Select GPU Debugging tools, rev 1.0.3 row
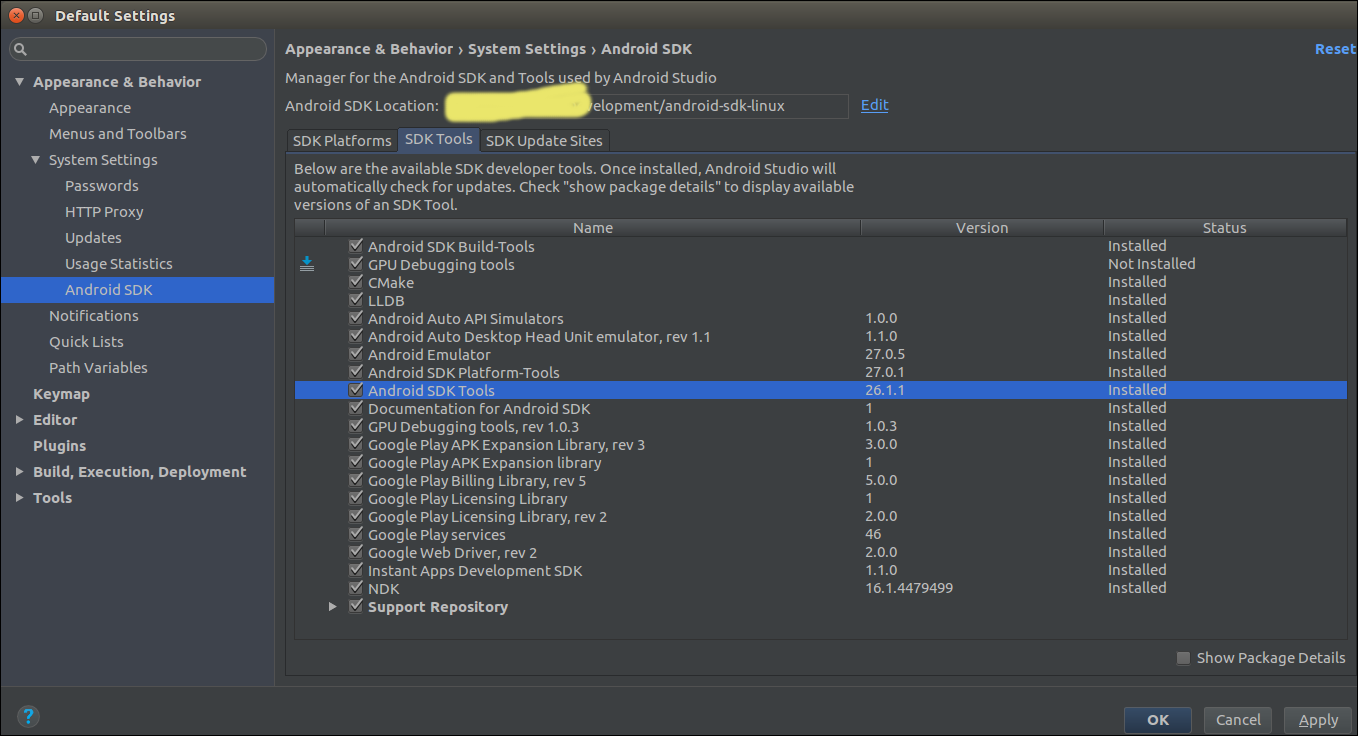Screen dimensions: 1358x736 (x=821, y=426)
